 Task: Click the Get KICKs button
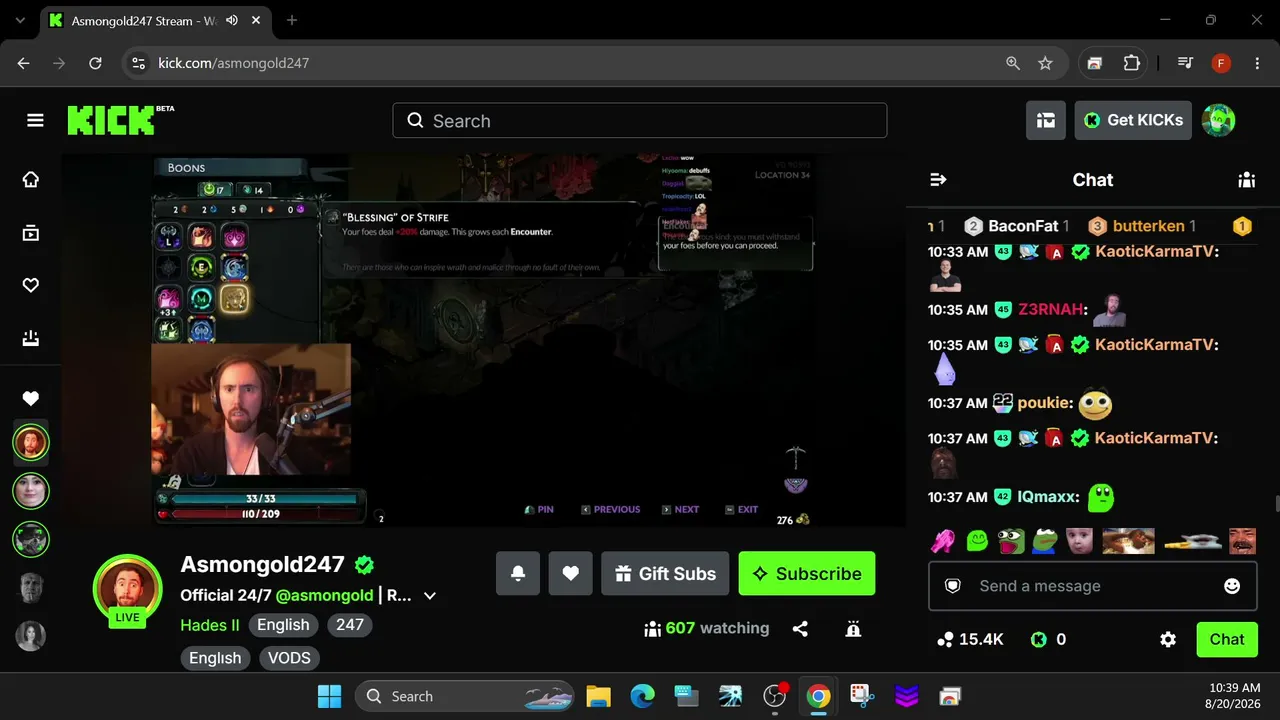pos(1133,120)
